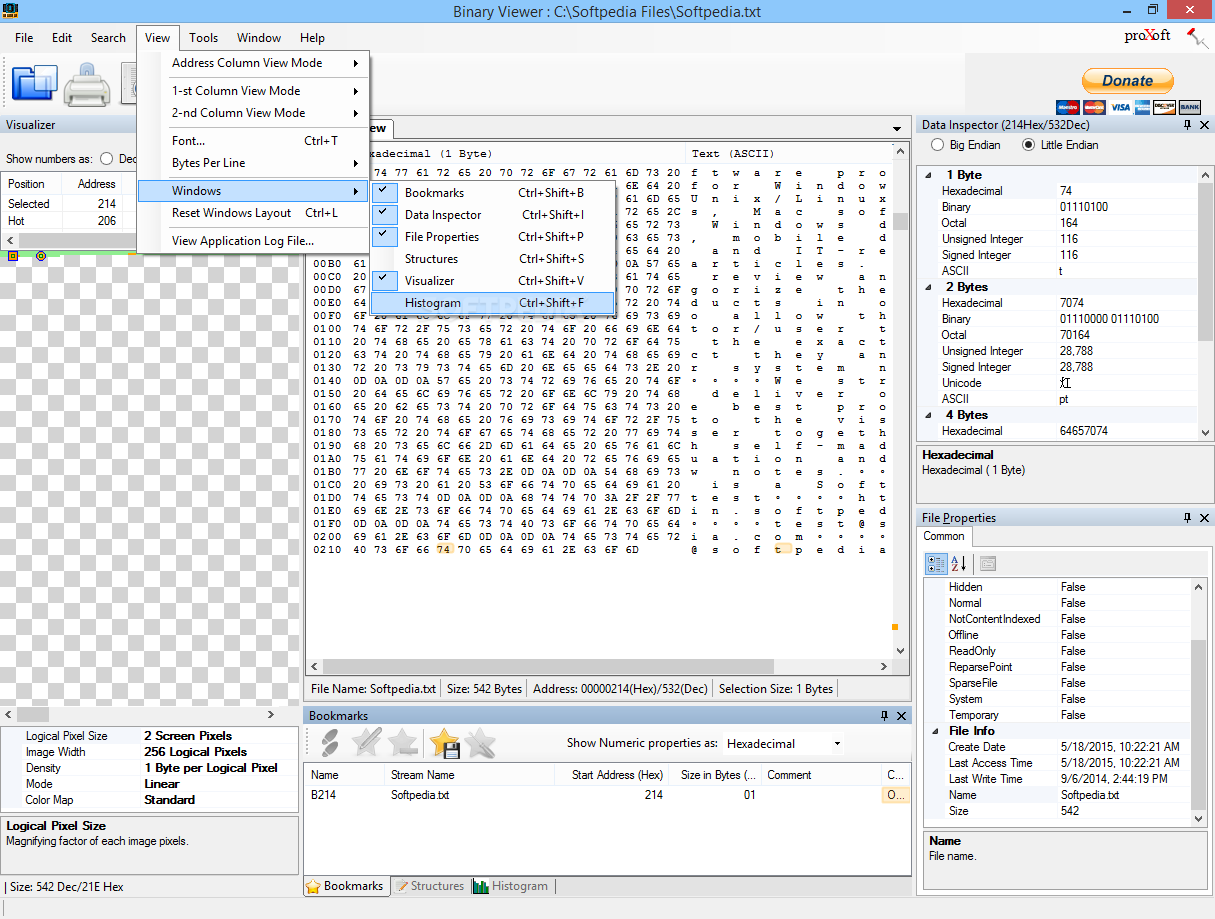
Task: Click the Start Address (Hex) column header
Action: point(616,775)
